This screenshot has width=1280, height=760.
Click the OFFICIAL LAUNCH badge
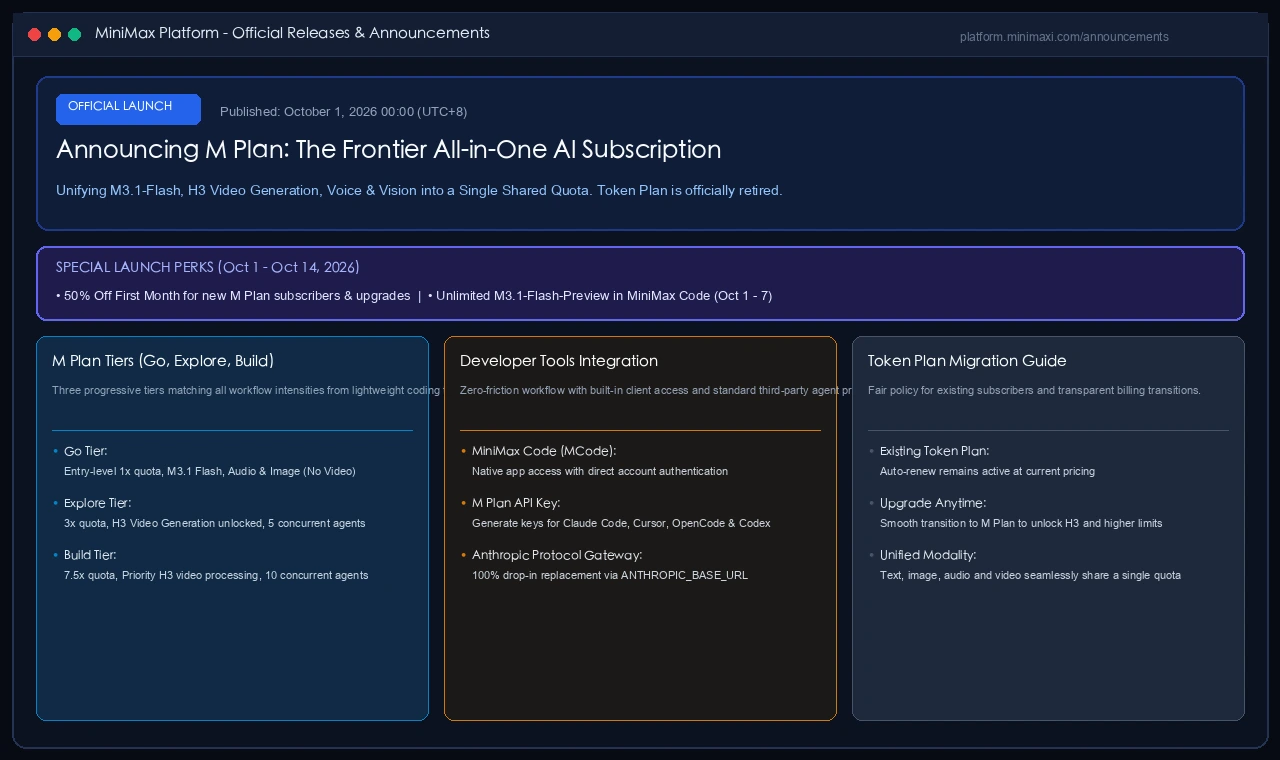[x=128, y=109]
